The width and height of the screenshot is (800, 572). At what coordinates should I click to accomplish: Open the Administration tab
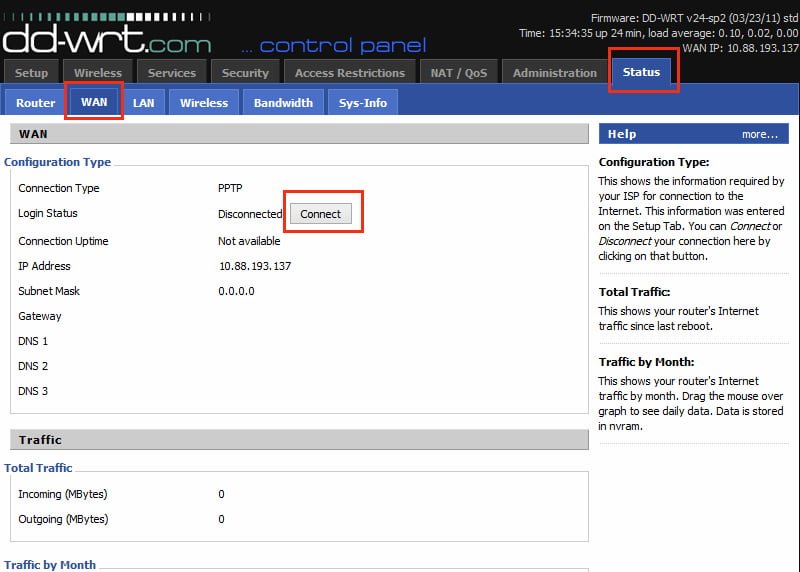554,73
